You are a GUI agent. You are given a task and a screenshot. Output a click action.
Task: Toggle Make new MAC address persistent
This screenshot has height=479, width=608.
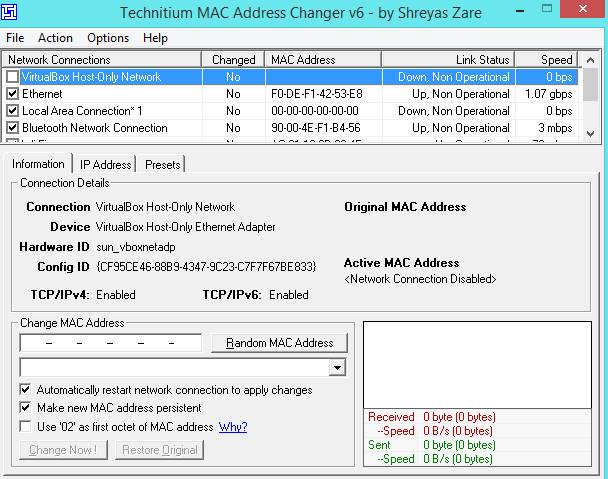click(25, 408)
